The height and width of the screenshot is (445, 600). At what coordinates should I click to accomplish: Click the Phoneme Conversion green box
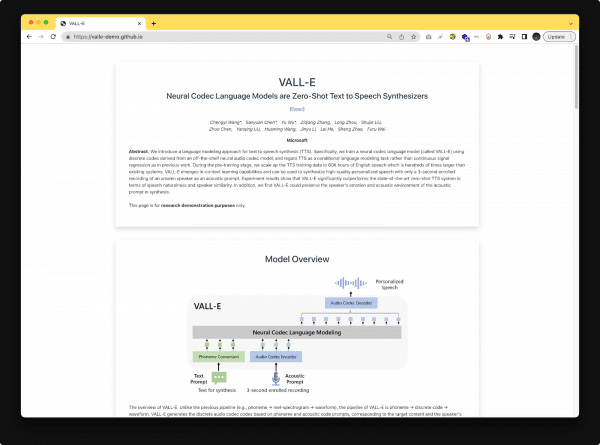pos(218,357)
